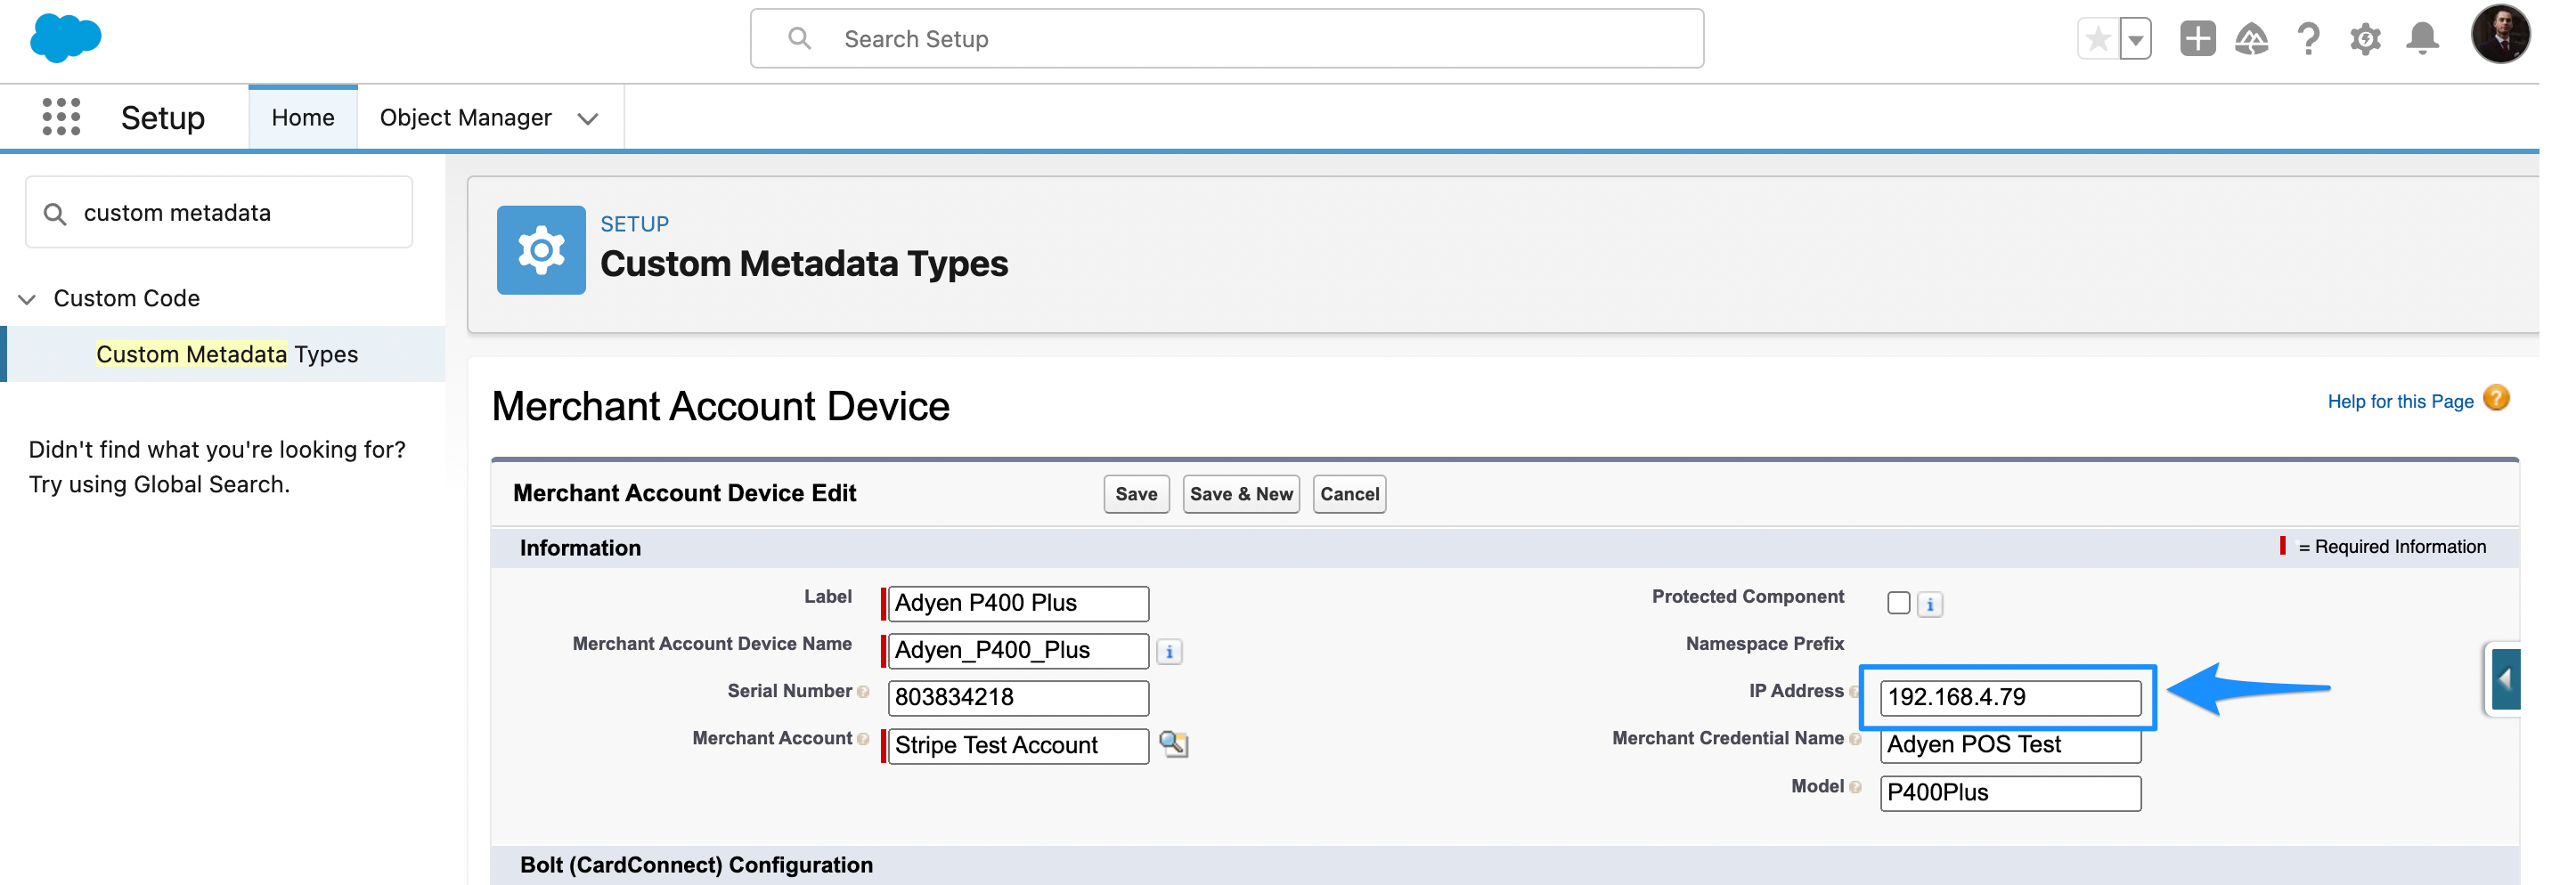Switch to the Home tab
Viewport: 2576px width, 885px height.
point(302,118)
